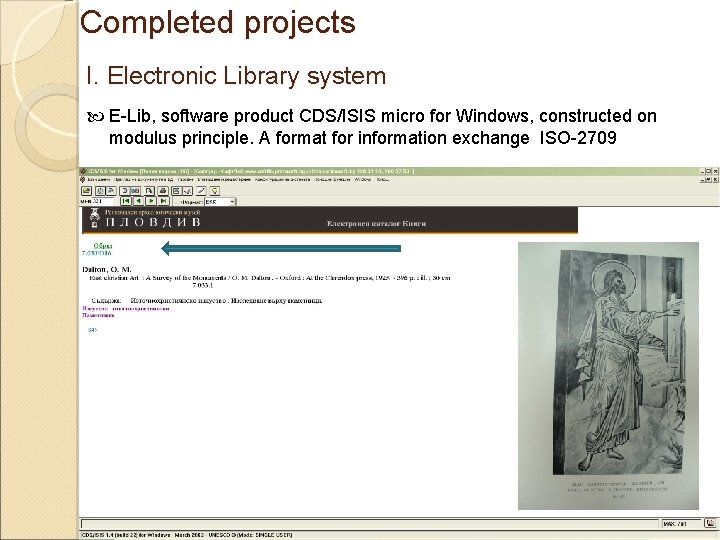
Task: Click the Plovdiv museum logo in the banner
Action: pos(95,218)
